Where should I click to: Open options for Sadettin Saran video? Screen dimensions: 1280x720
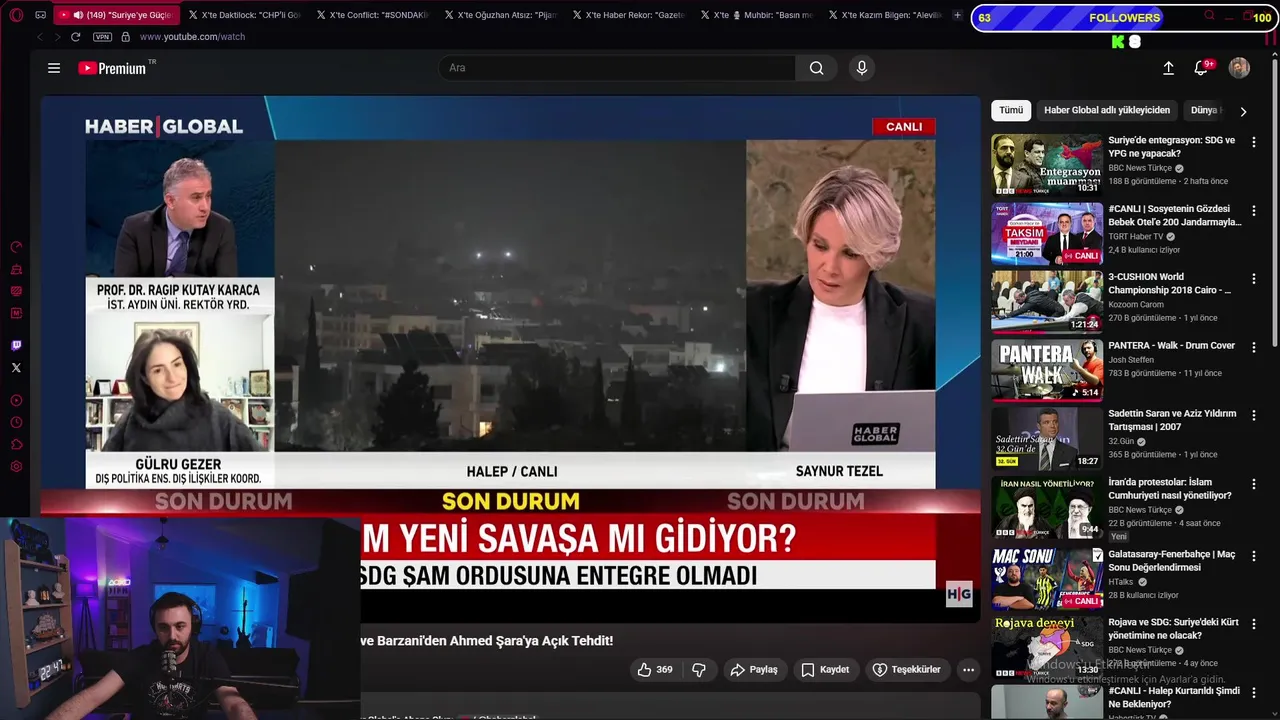[1253, 416]
